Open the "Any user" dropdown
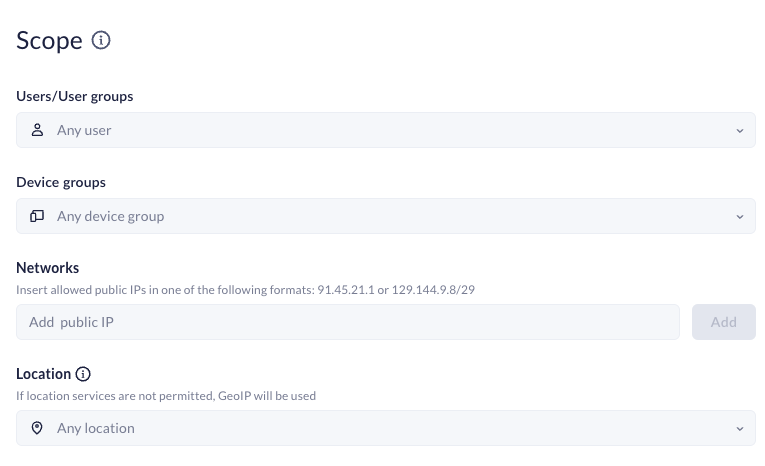The height and width of the screenshot is (466, 765). tap(385, 130)
